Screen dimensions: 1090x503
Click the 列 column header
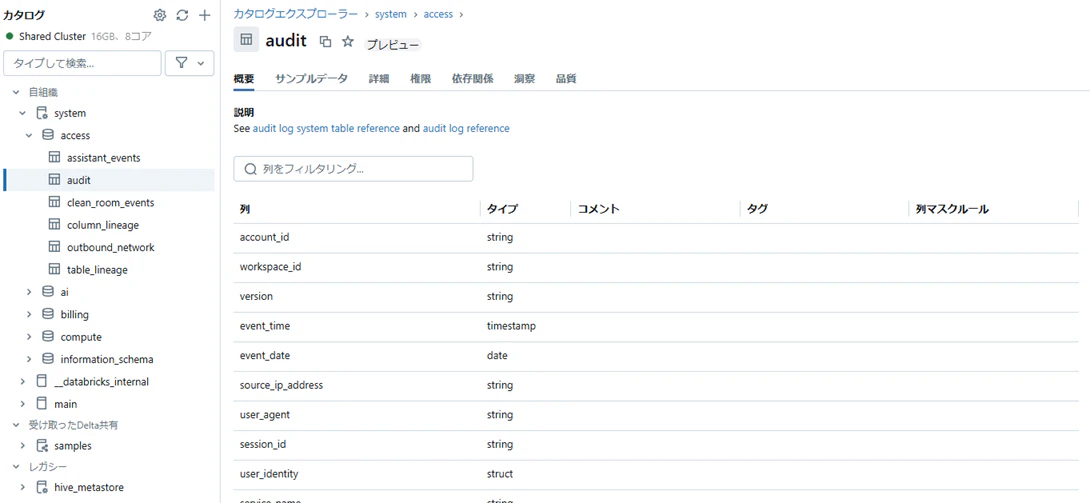(x=245, y=208)
